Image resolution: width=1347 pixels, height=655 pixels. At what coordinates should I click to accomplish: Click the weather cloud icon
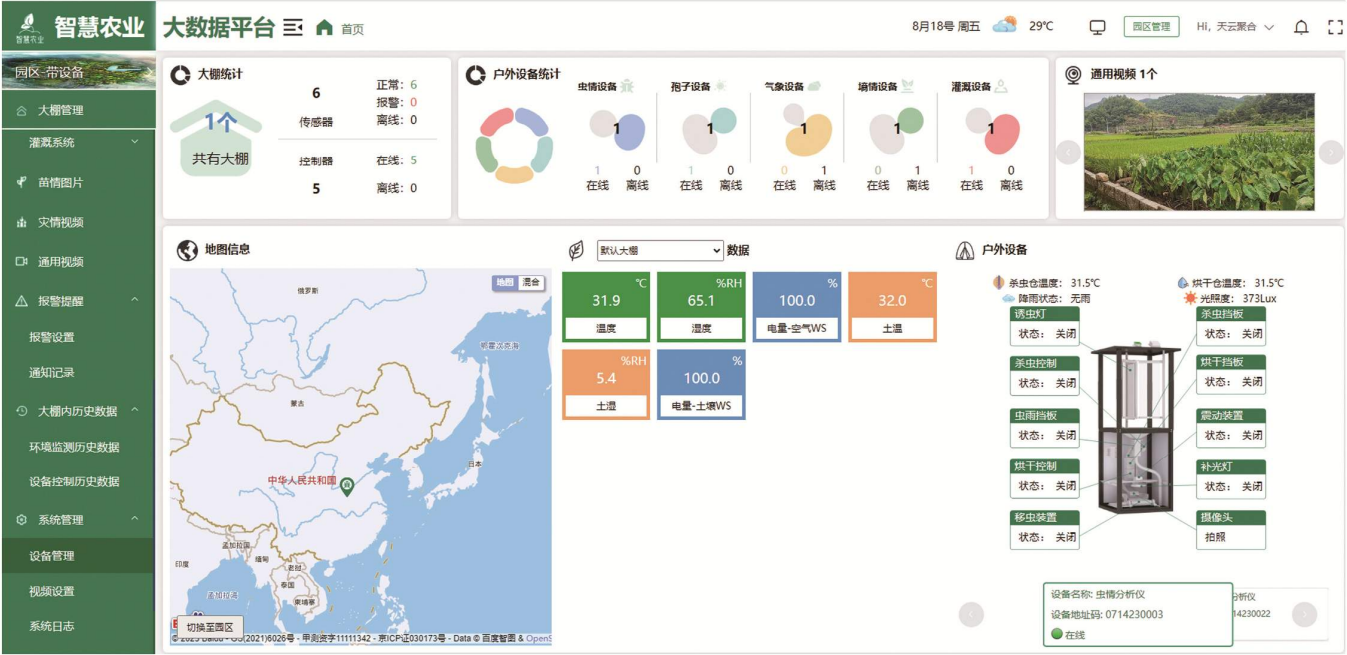[x=1005, y=26]
